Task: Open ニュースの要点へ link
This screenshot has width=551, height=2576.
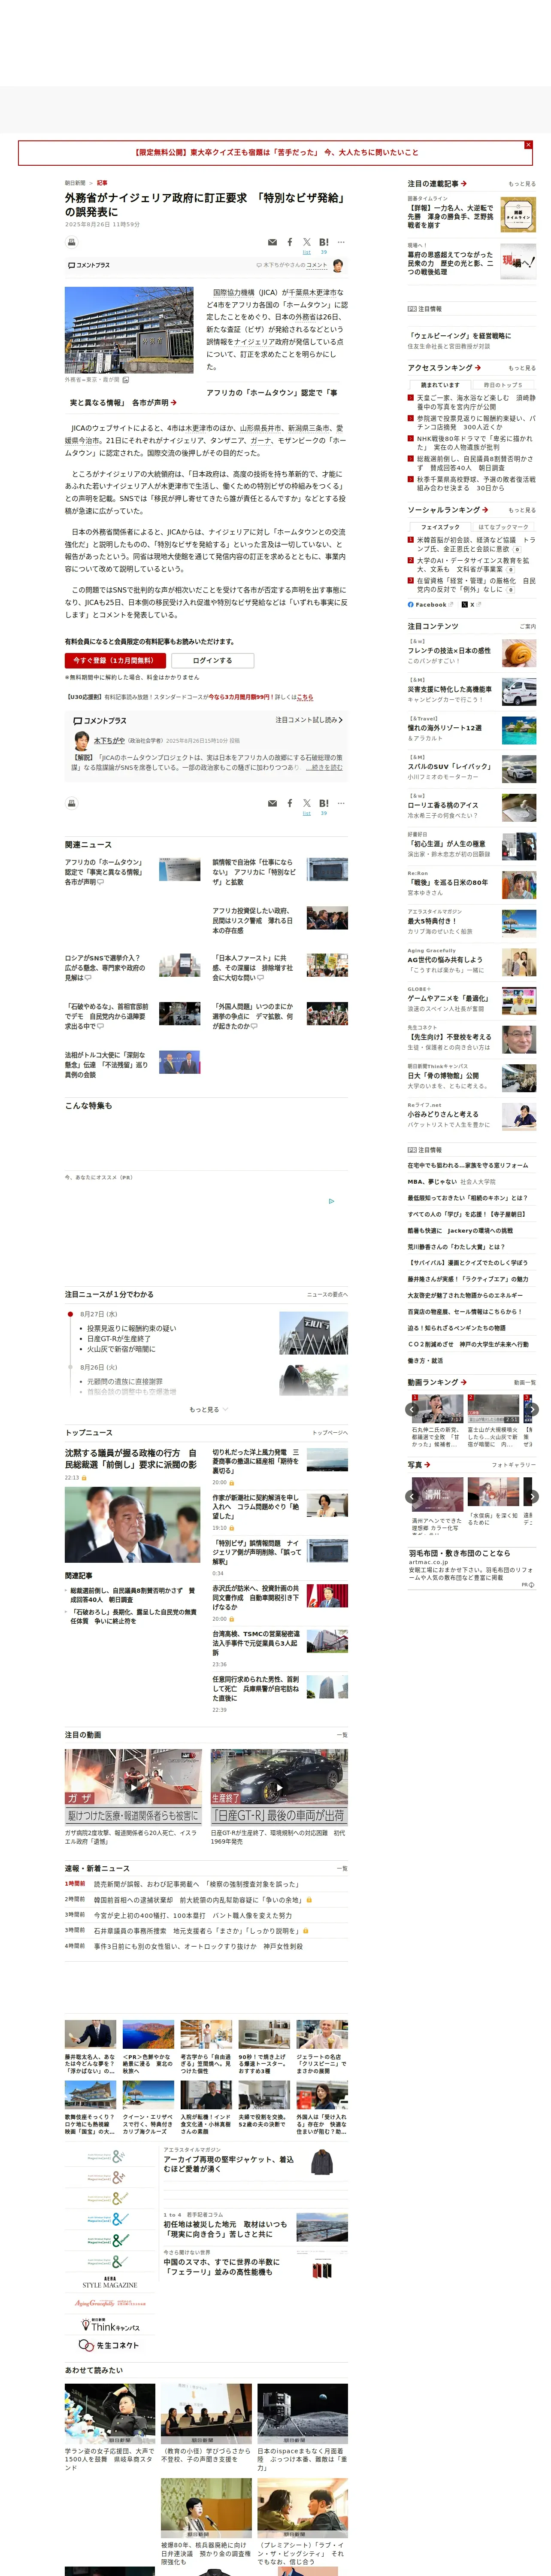Action: (327, 1294)
